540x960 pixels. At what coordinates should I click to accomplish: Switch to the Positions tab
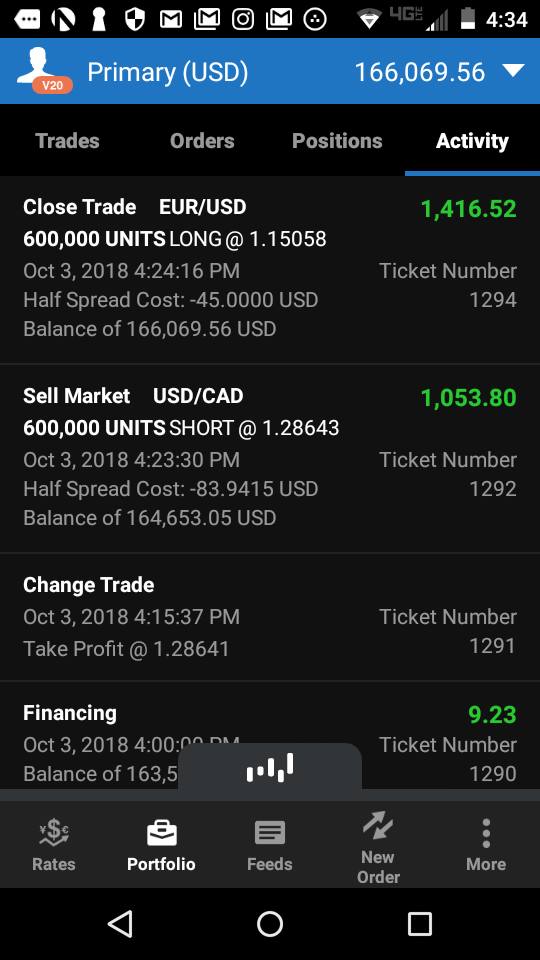337,141
